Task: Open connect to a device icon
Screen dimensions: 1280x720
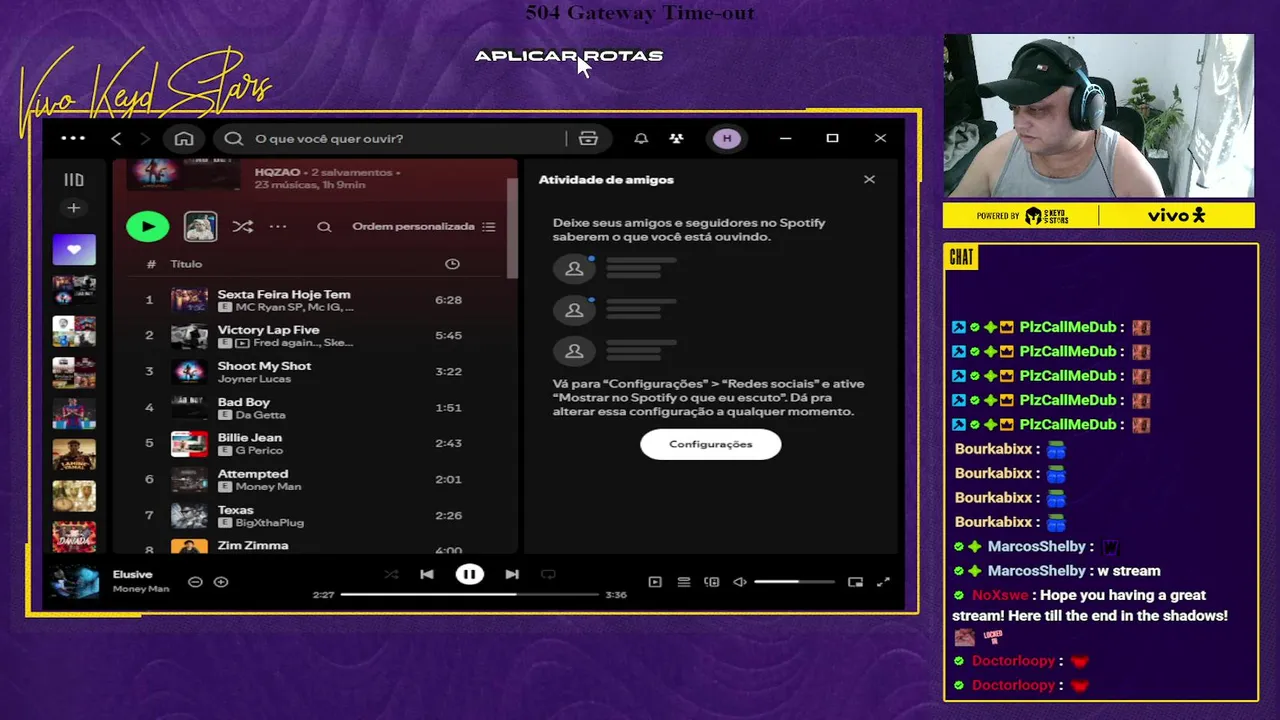Action: [x=712, y=582]
